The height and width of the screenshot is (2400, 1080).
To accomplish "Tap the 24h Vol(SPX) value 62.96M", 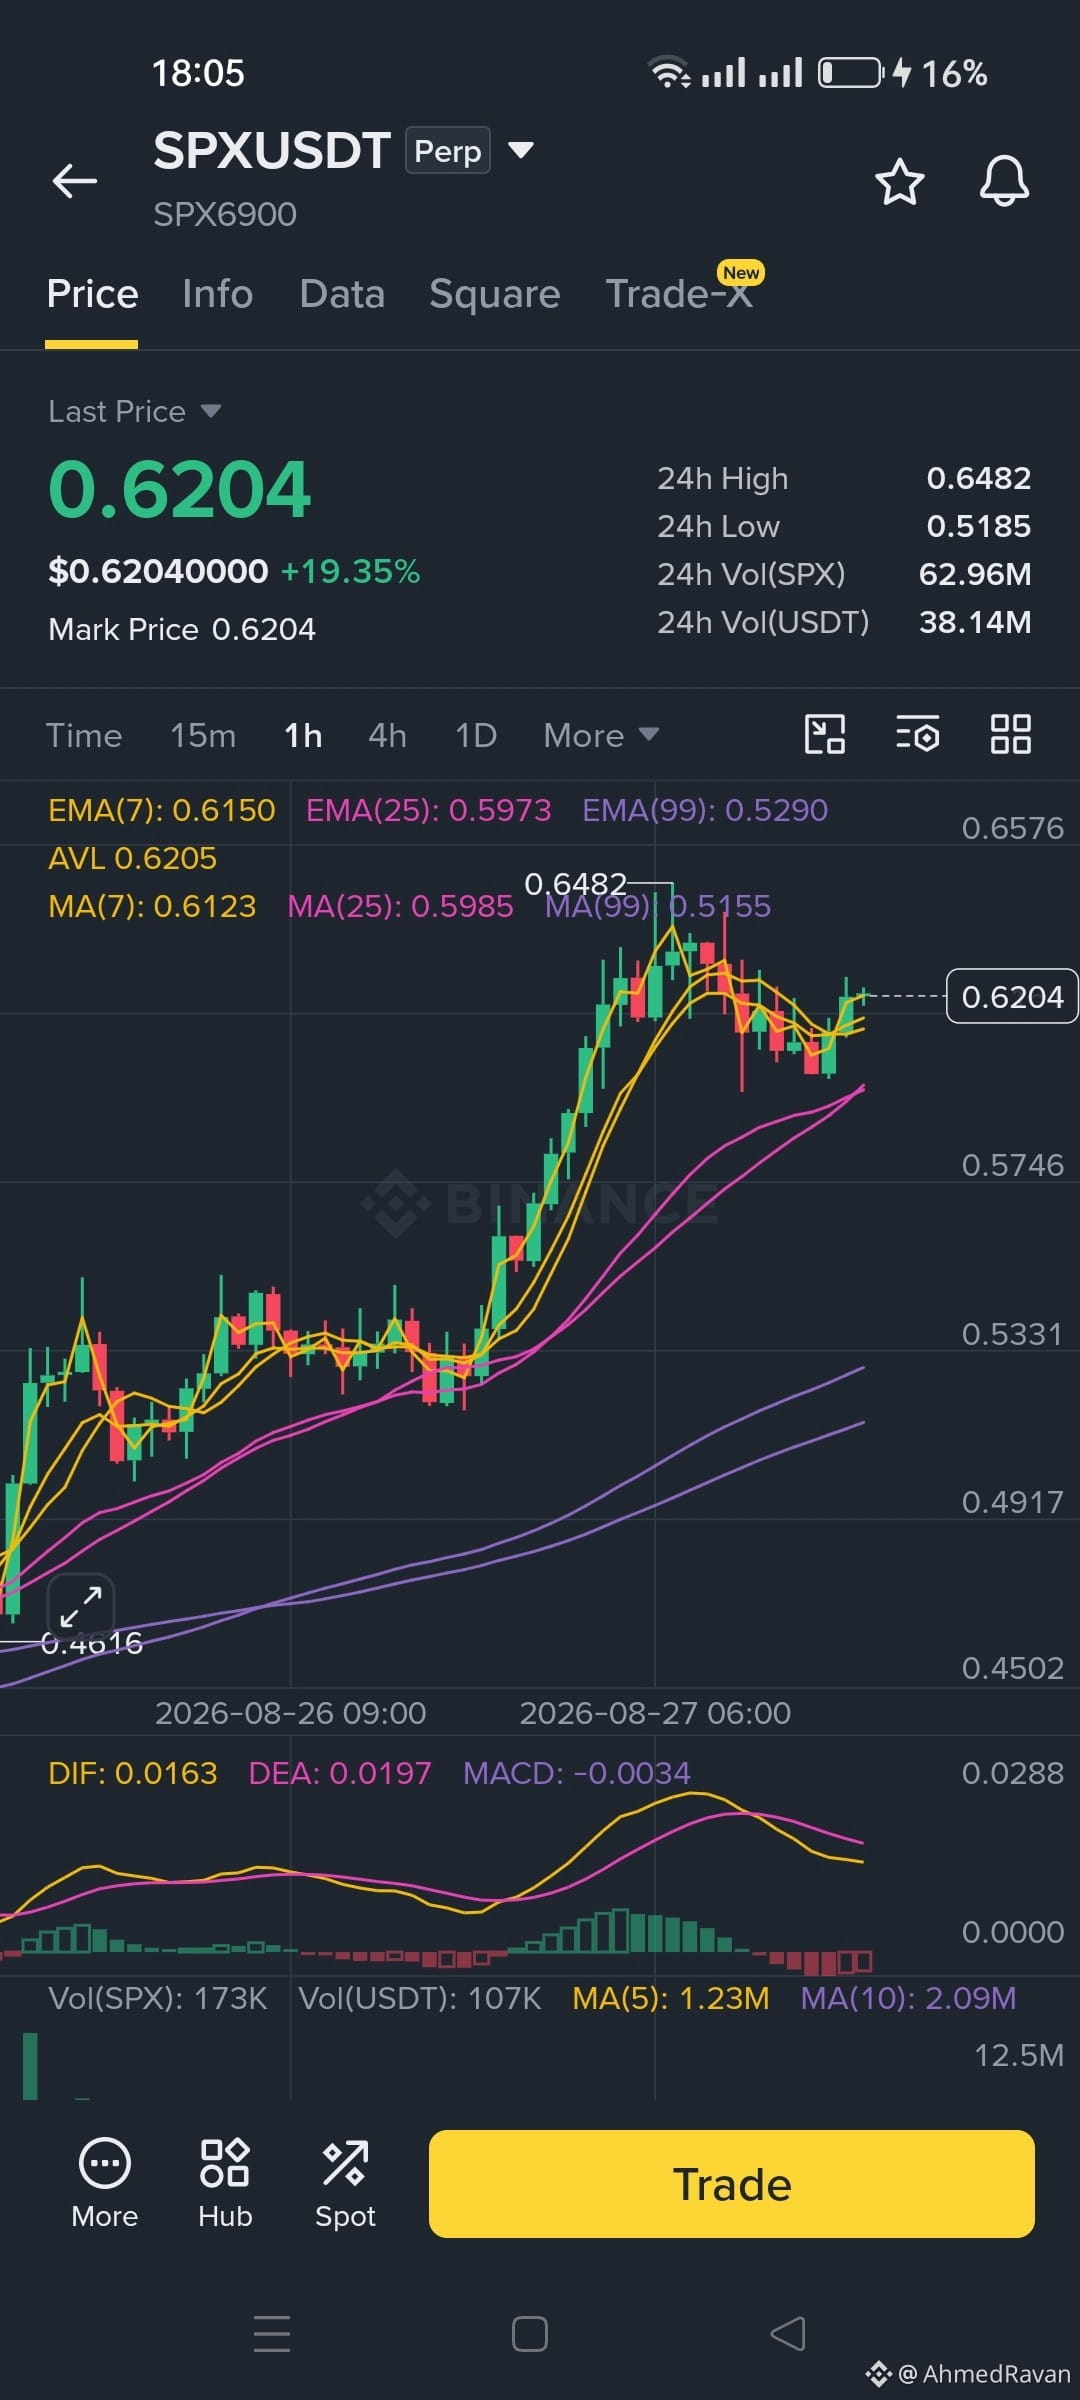I will pos(975,574).
